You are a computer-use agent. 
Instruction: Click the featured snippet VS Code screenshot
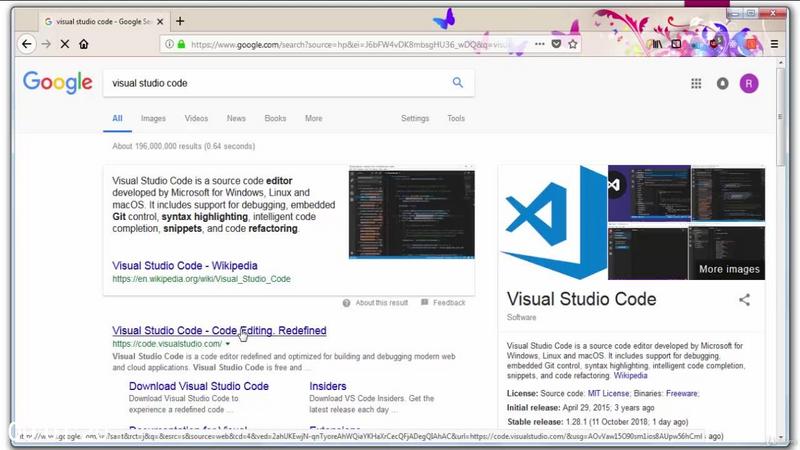point(412,212)
